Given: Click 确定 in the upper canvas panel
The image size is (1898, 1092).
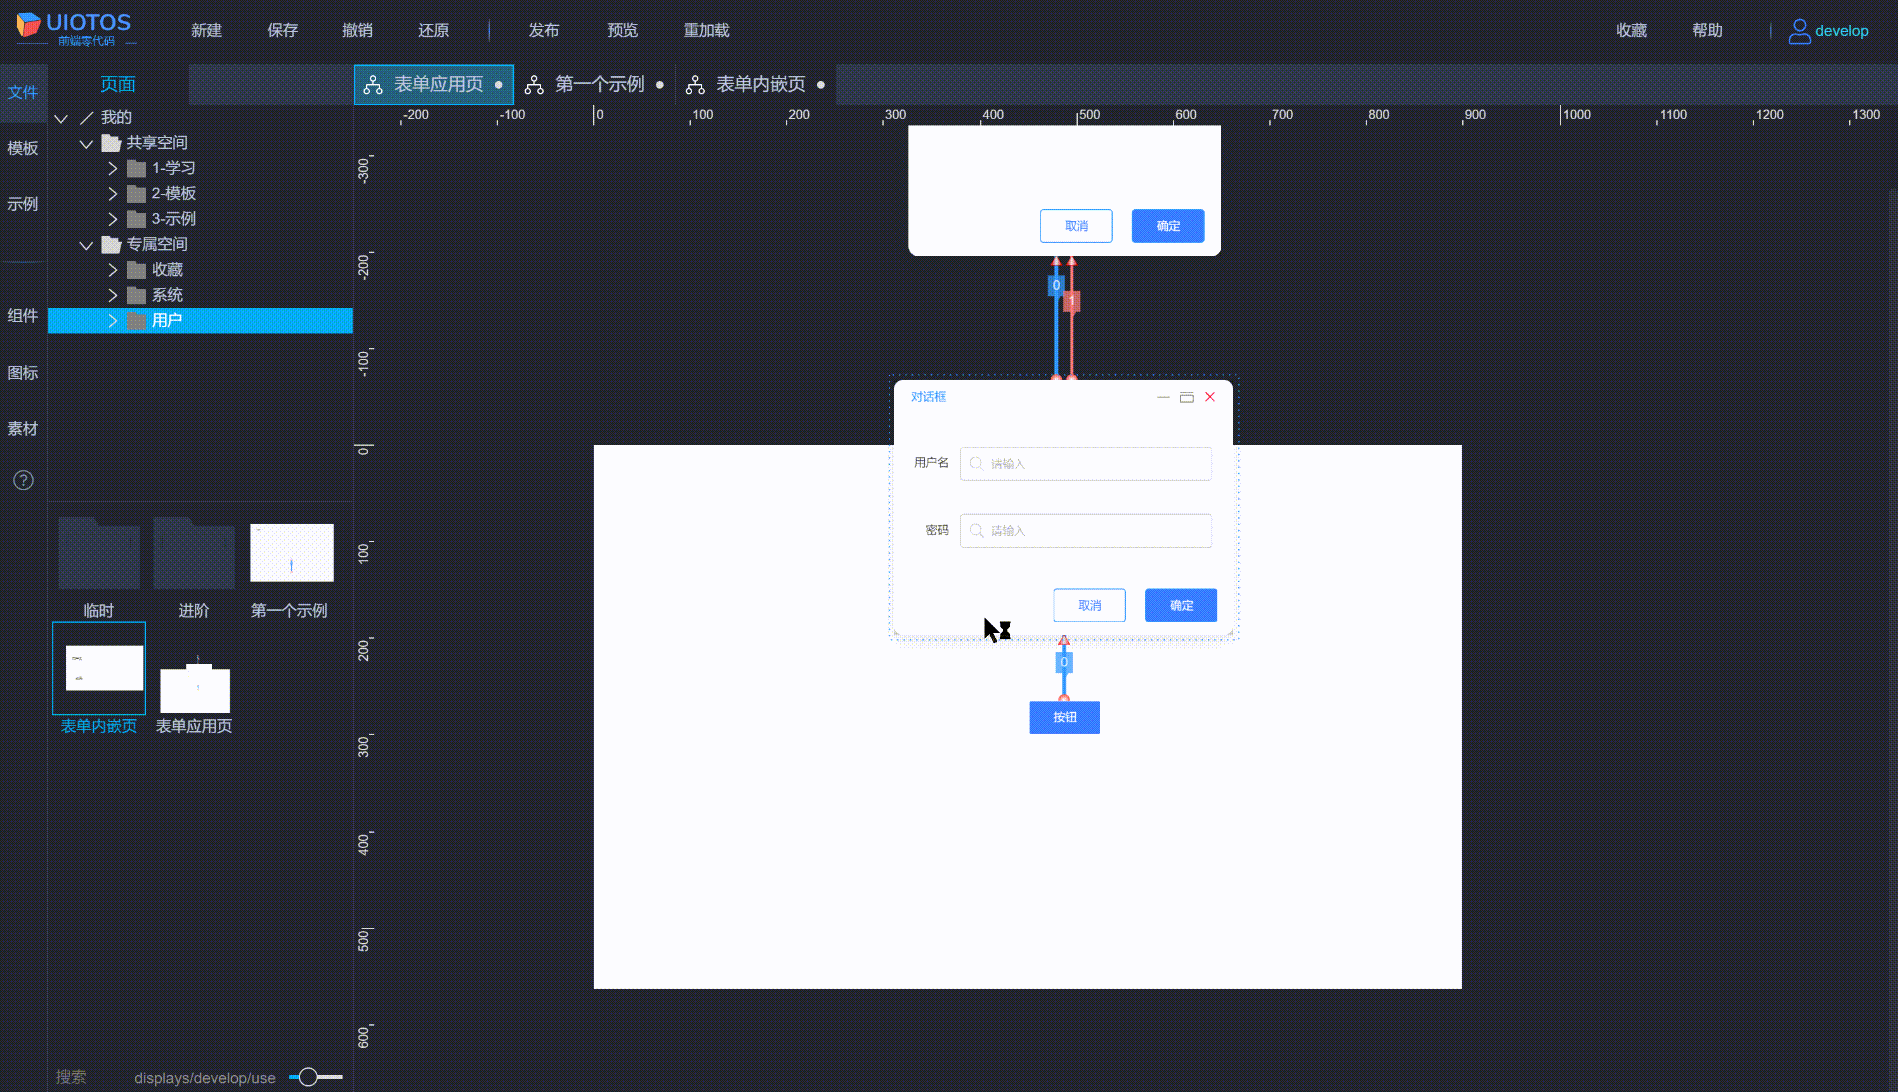Looking at the screenshot, I should click(1168, 226).
